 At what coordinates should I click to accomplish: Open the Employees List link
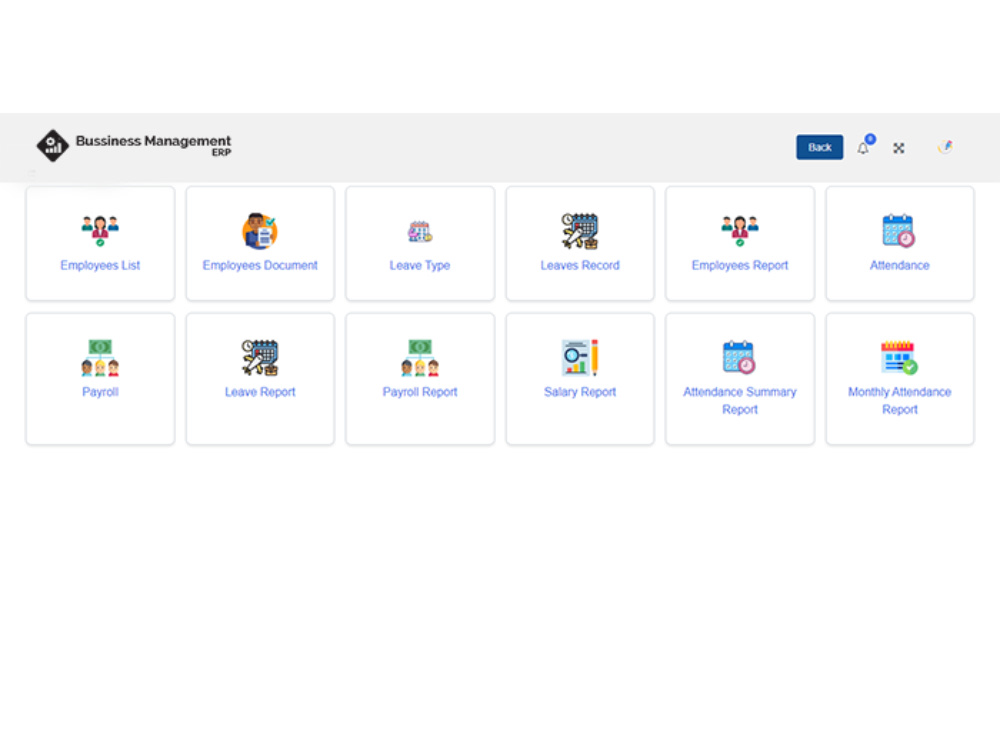100,265
